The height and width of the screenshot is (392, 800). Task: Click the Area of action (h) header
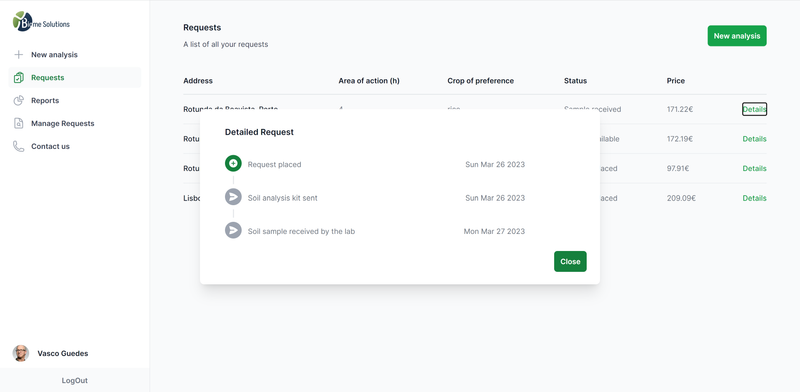tap(369, 81)
